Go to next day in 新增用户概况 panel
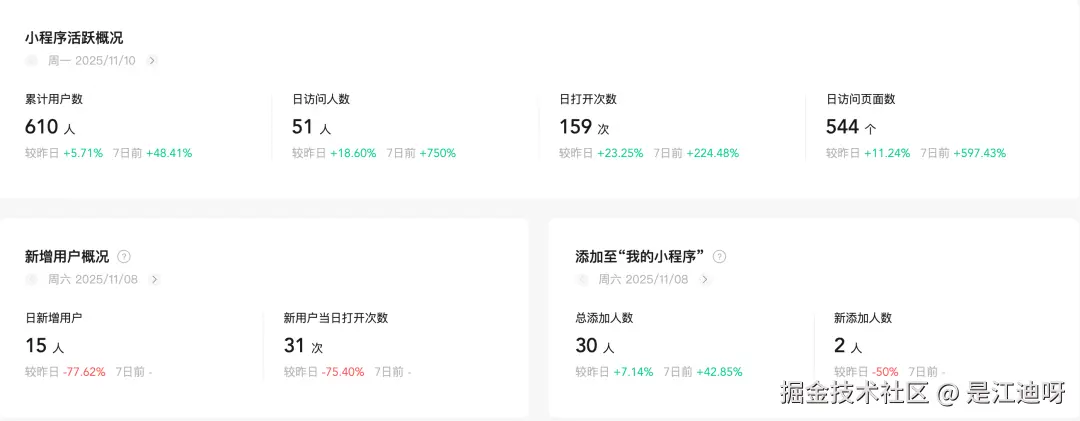This screenshot has height=421, width=1080. coord(154,280)
